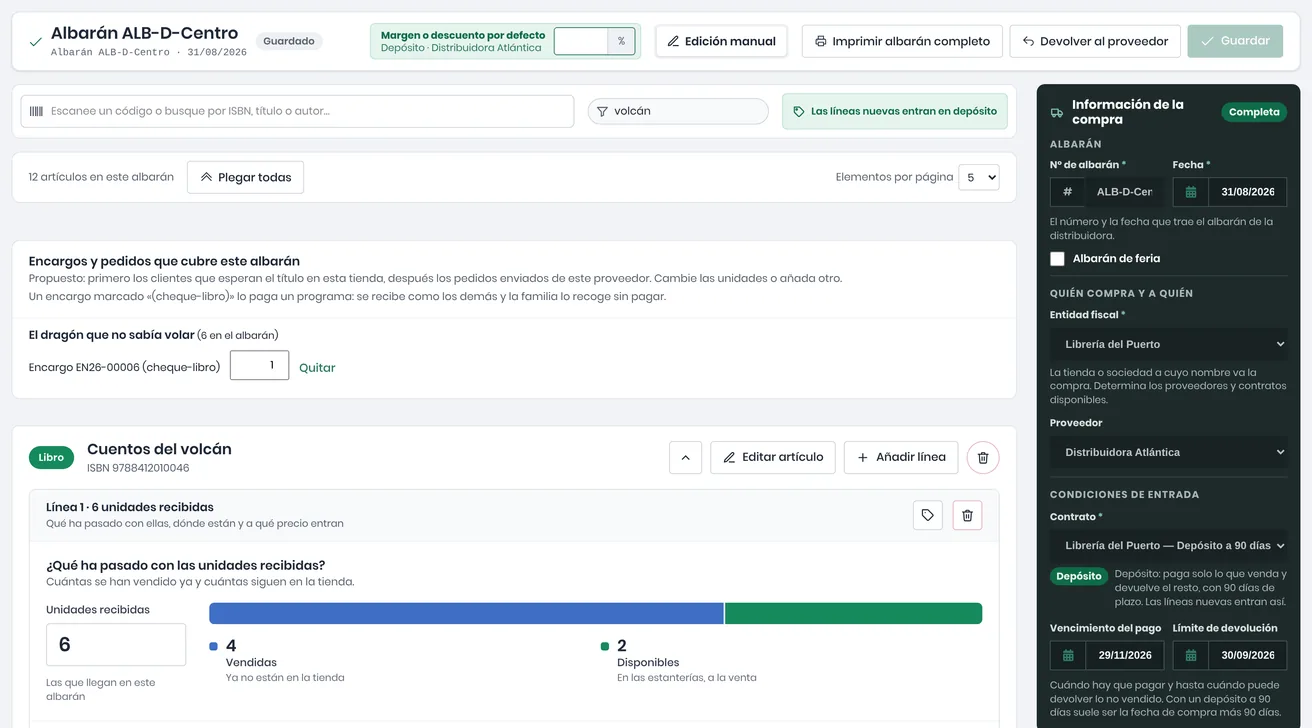Click Devolver al proveedor

point(1095,41)
